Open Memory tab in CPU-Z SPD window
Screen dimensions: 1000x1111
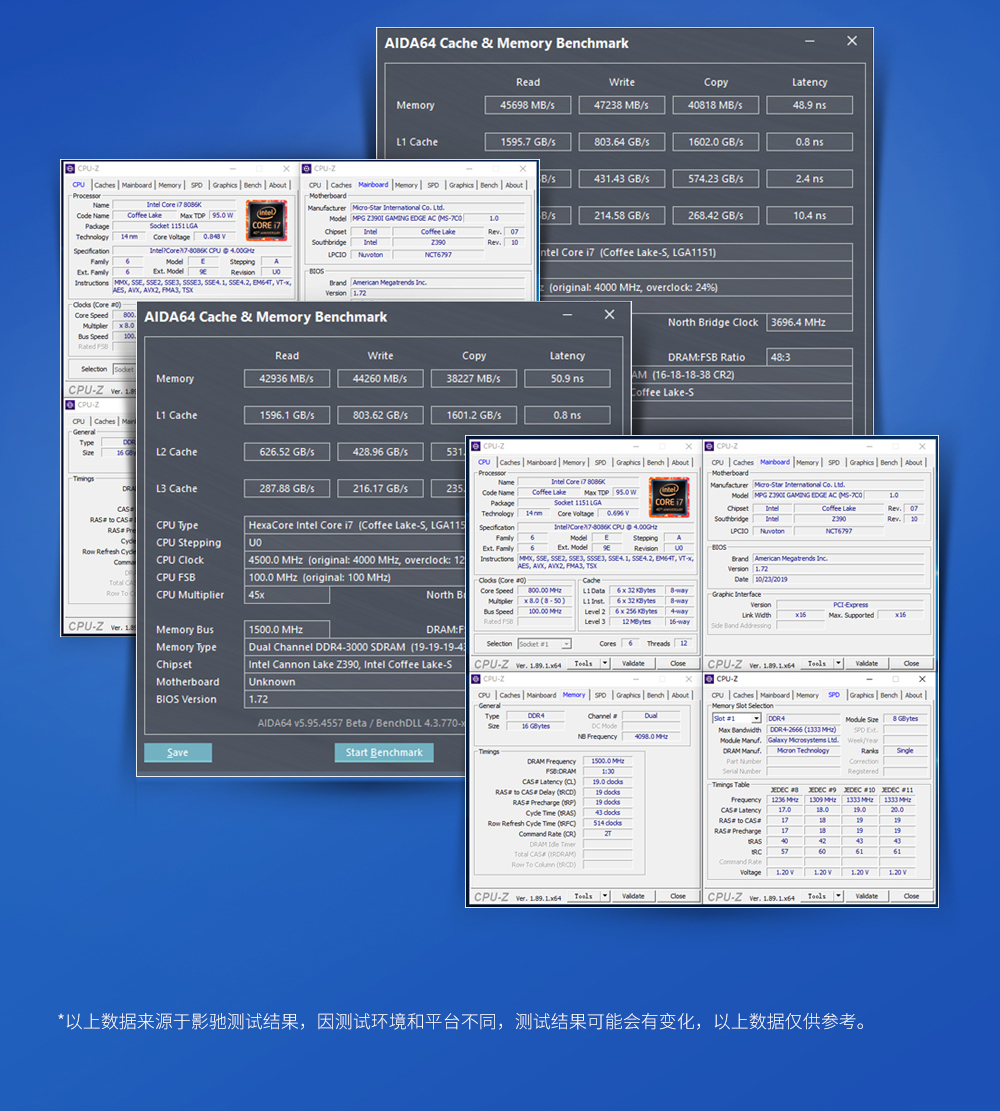807,695
